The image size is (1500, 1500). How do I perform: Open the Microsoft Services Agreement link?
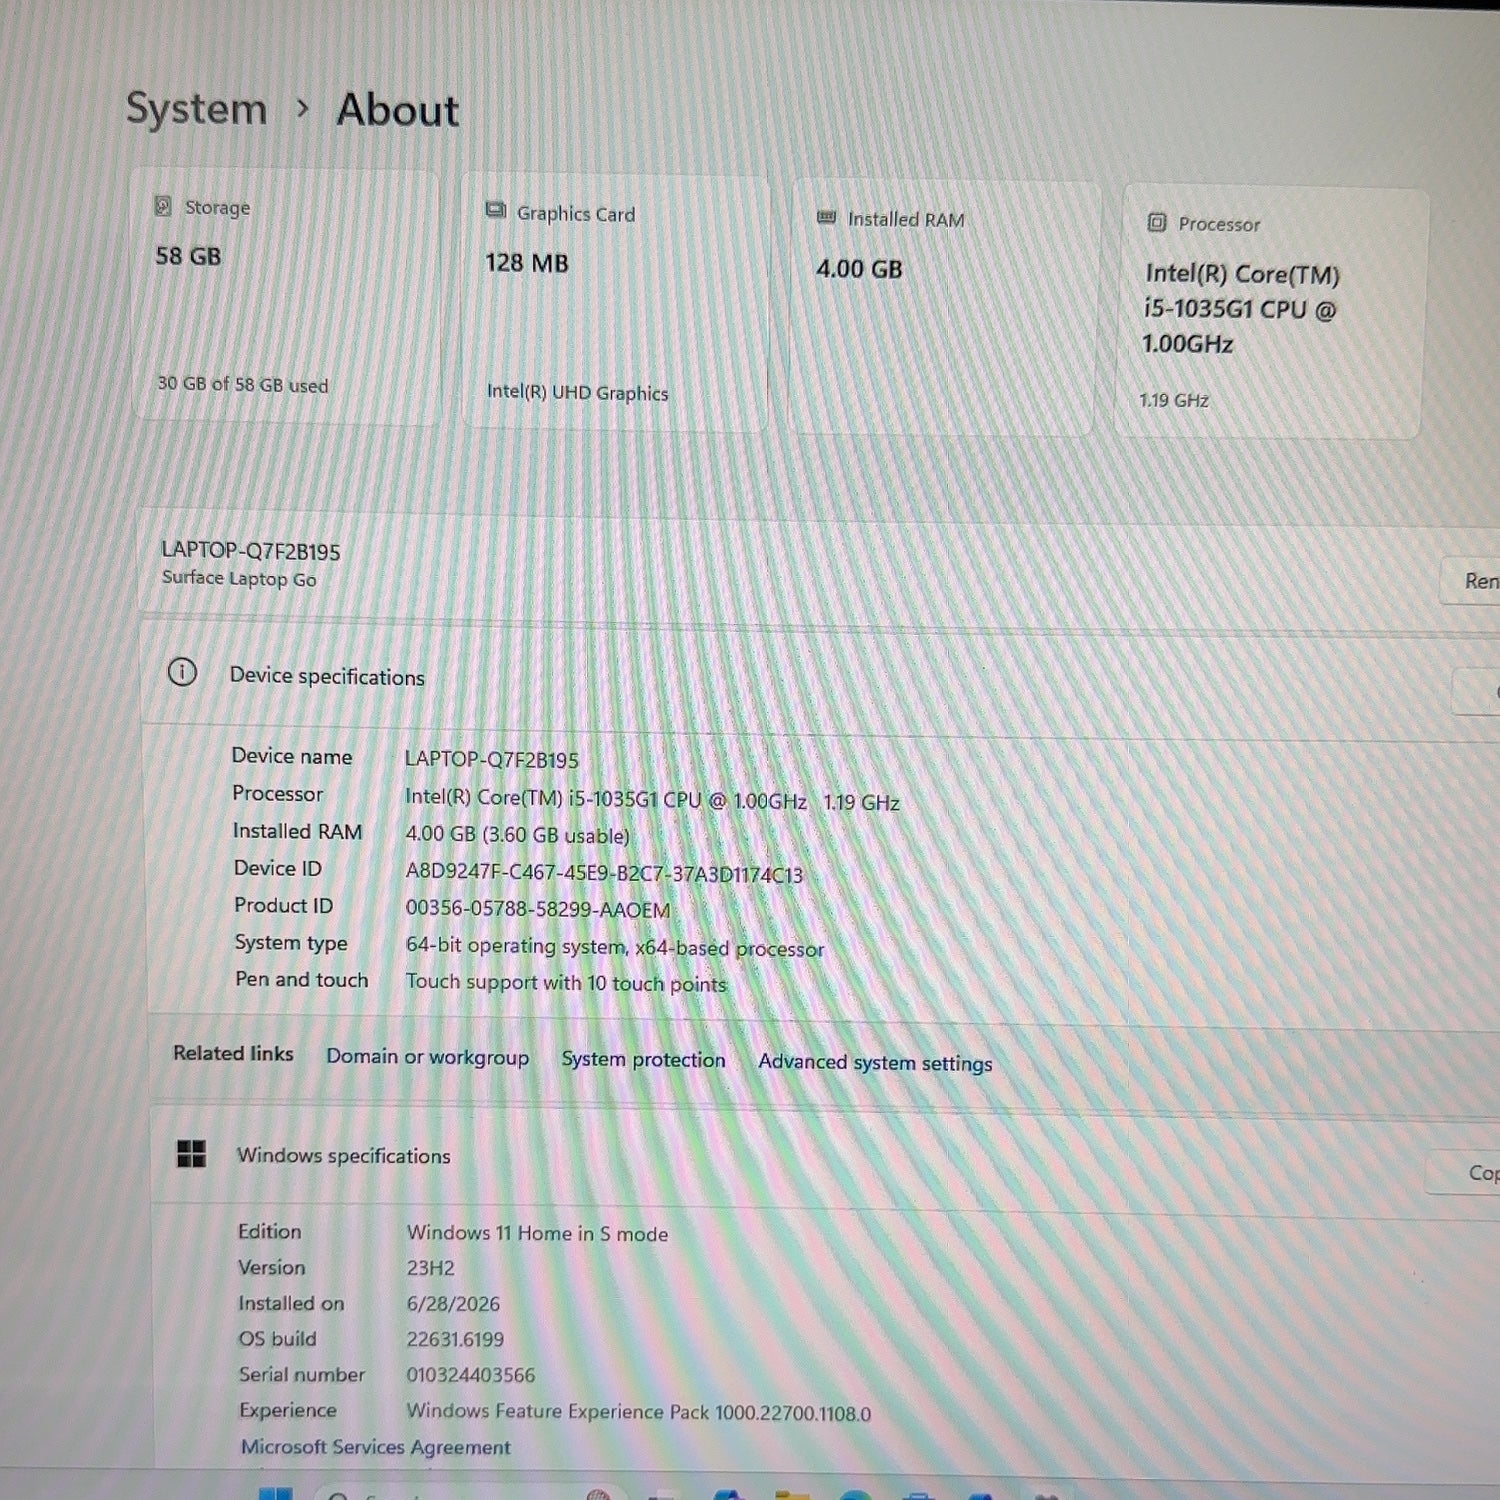(375, 1447)
